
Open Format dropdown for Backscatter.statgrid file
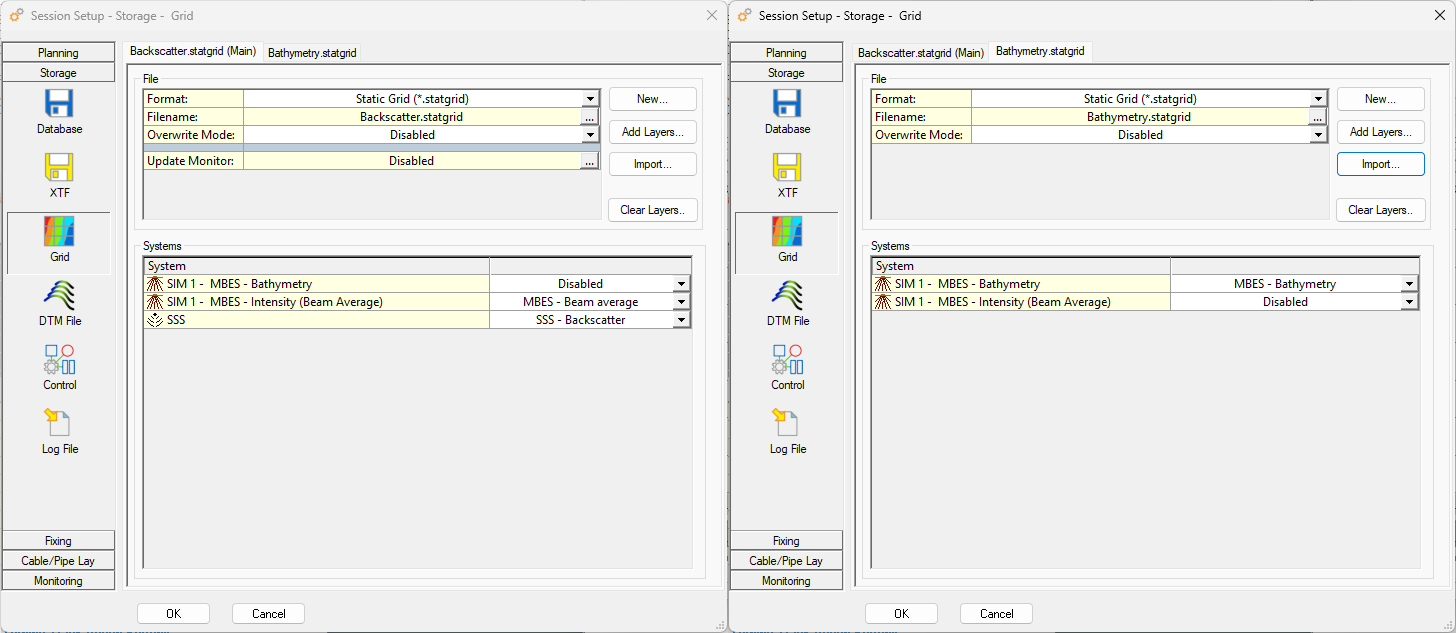590,99
